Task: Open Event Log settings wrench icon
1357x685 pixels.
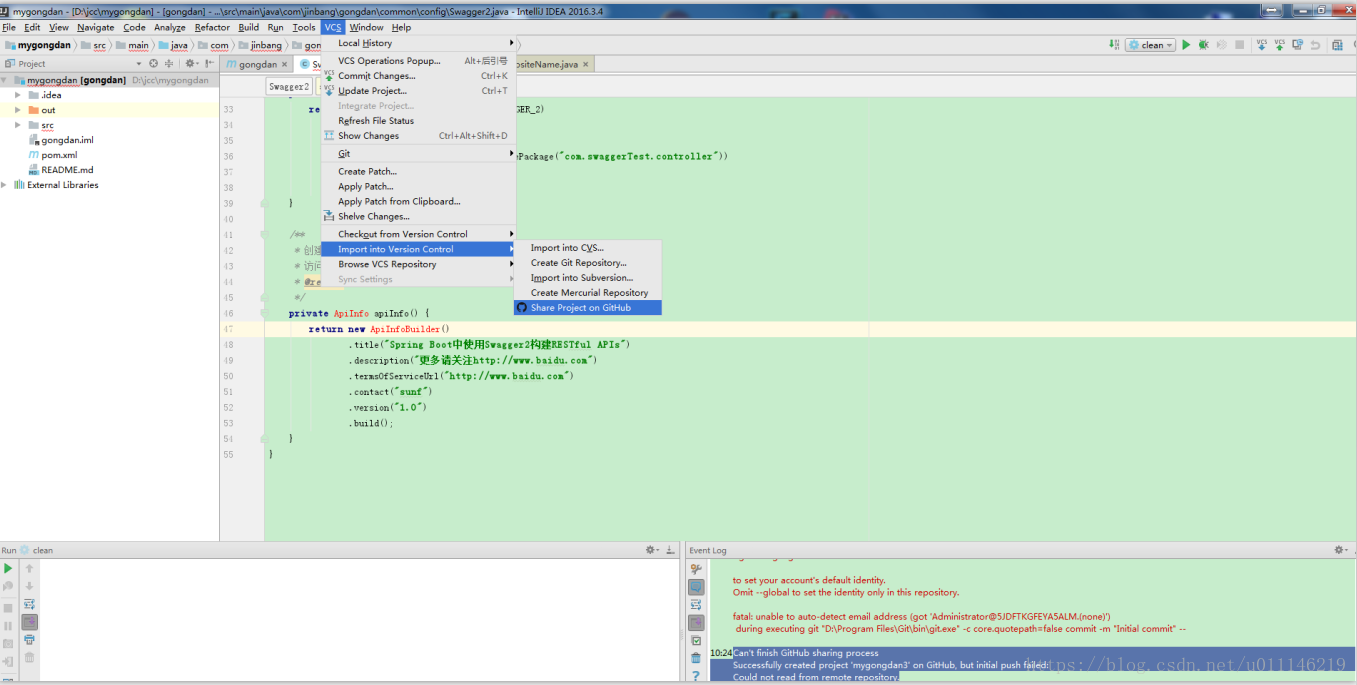Action: pos(696,569)
